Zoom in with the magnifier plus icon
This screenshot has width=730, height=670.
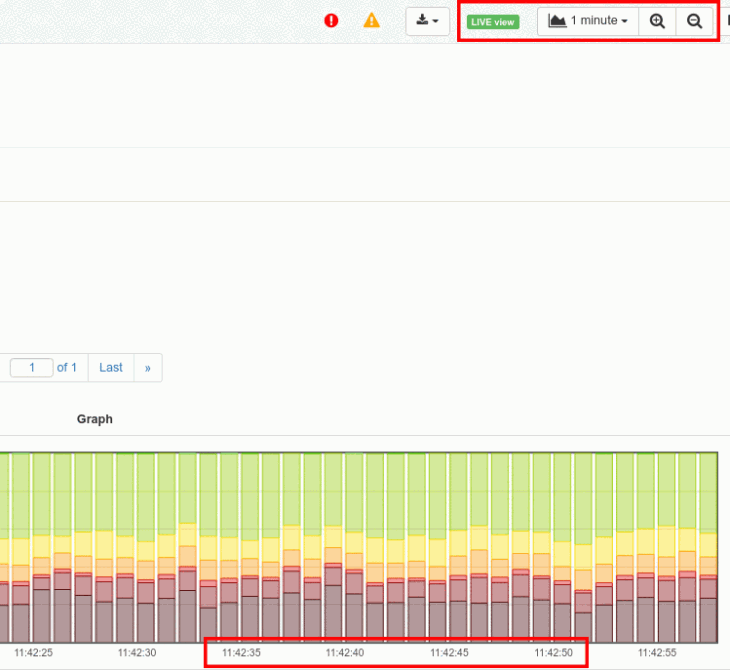coord(657,21)
